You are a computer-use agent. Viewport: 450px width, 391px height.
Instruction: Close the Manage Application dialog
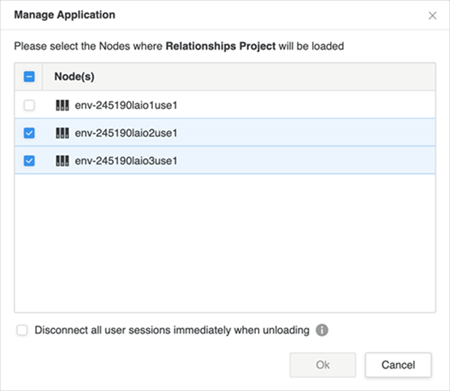[432, 16]
